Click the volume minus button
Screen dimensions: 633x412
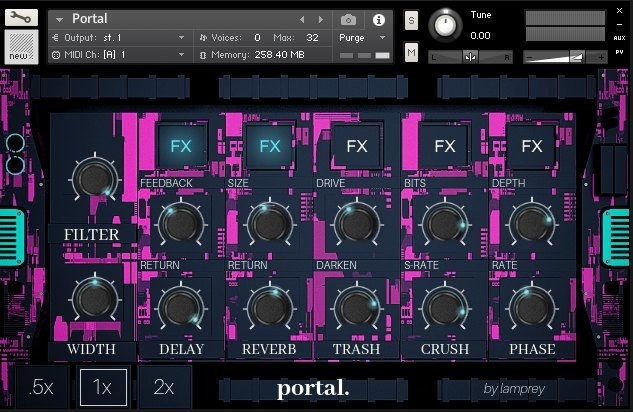tap(529, 58)
